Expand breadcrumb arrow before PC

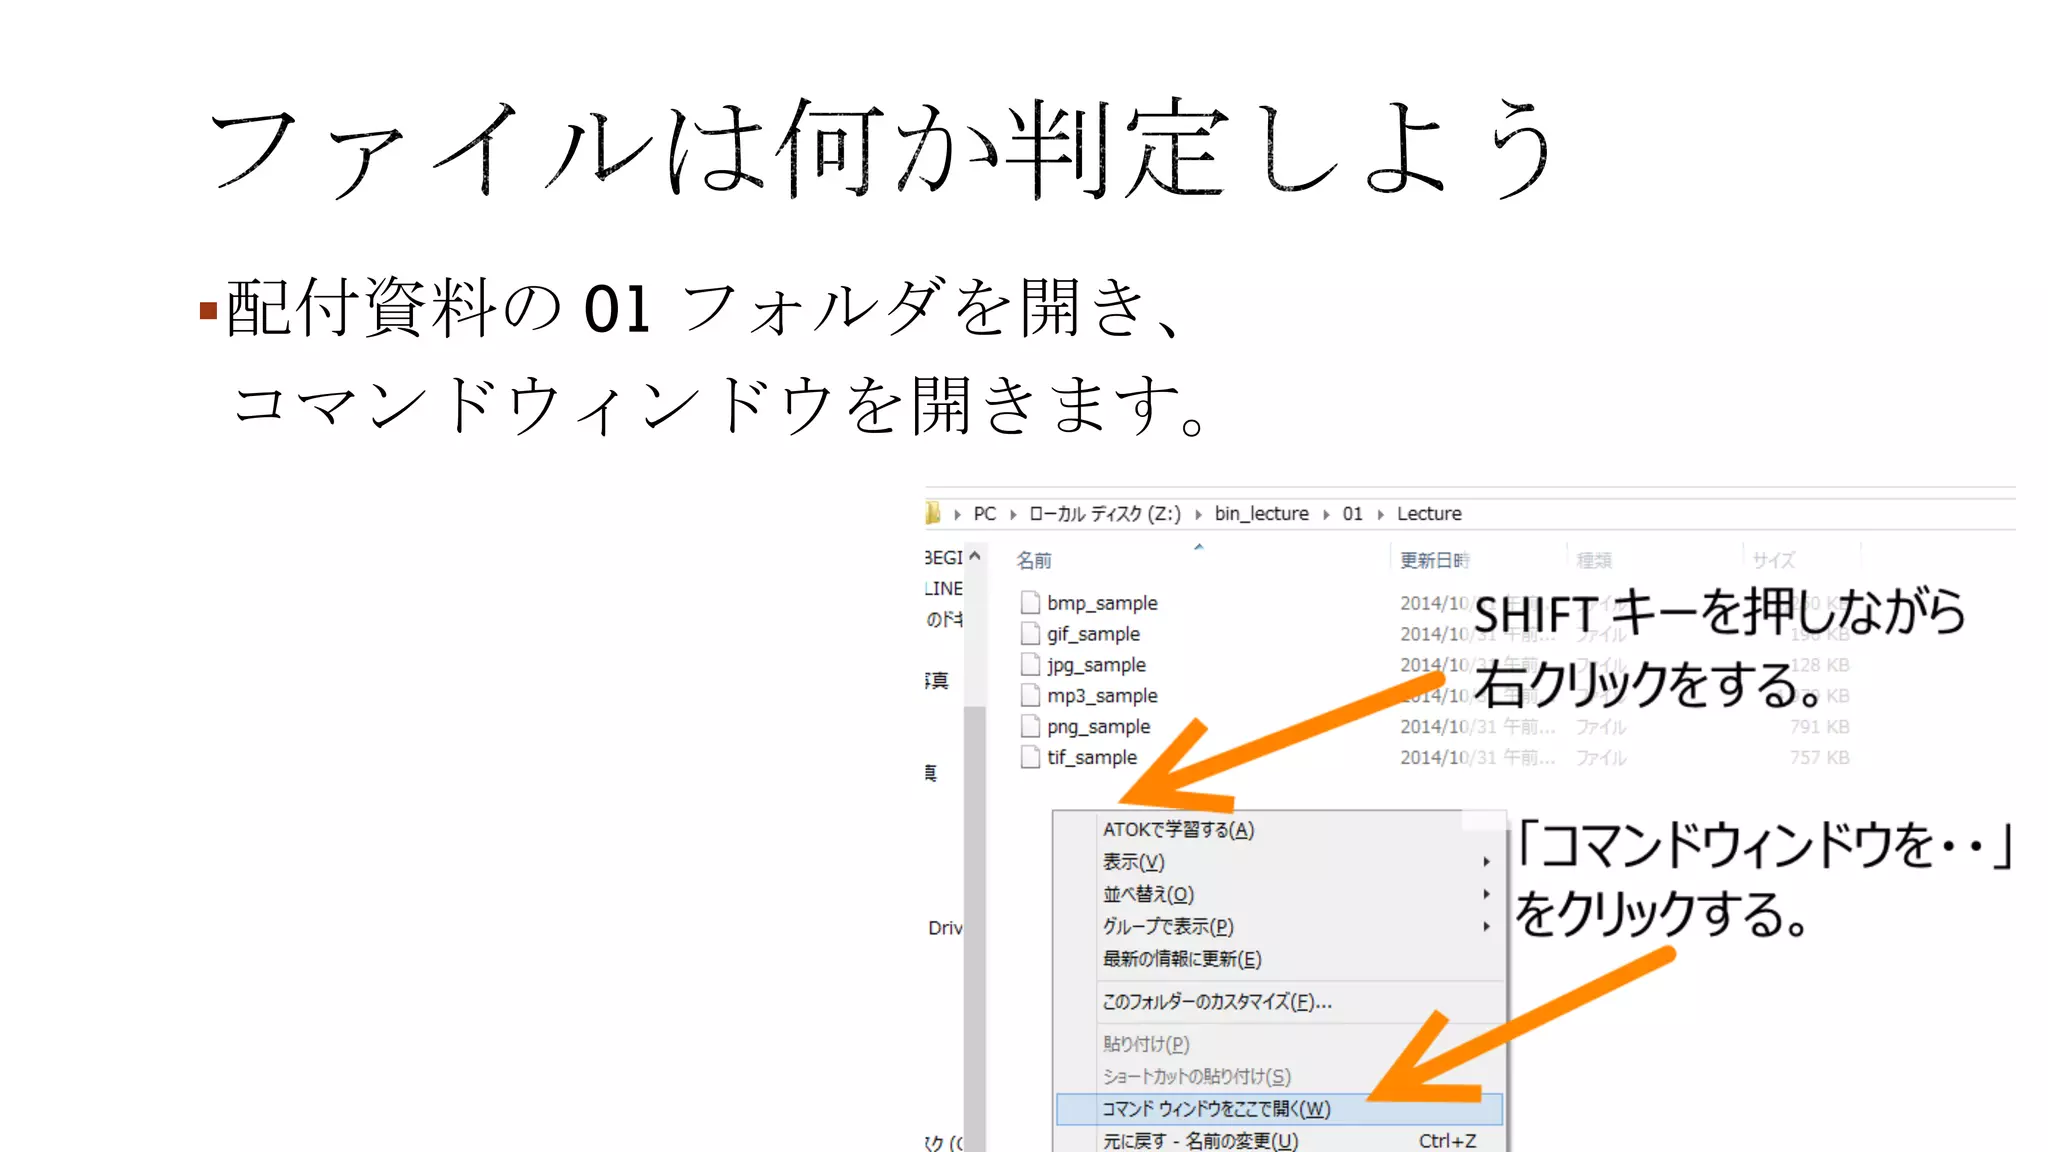[957, 514]
